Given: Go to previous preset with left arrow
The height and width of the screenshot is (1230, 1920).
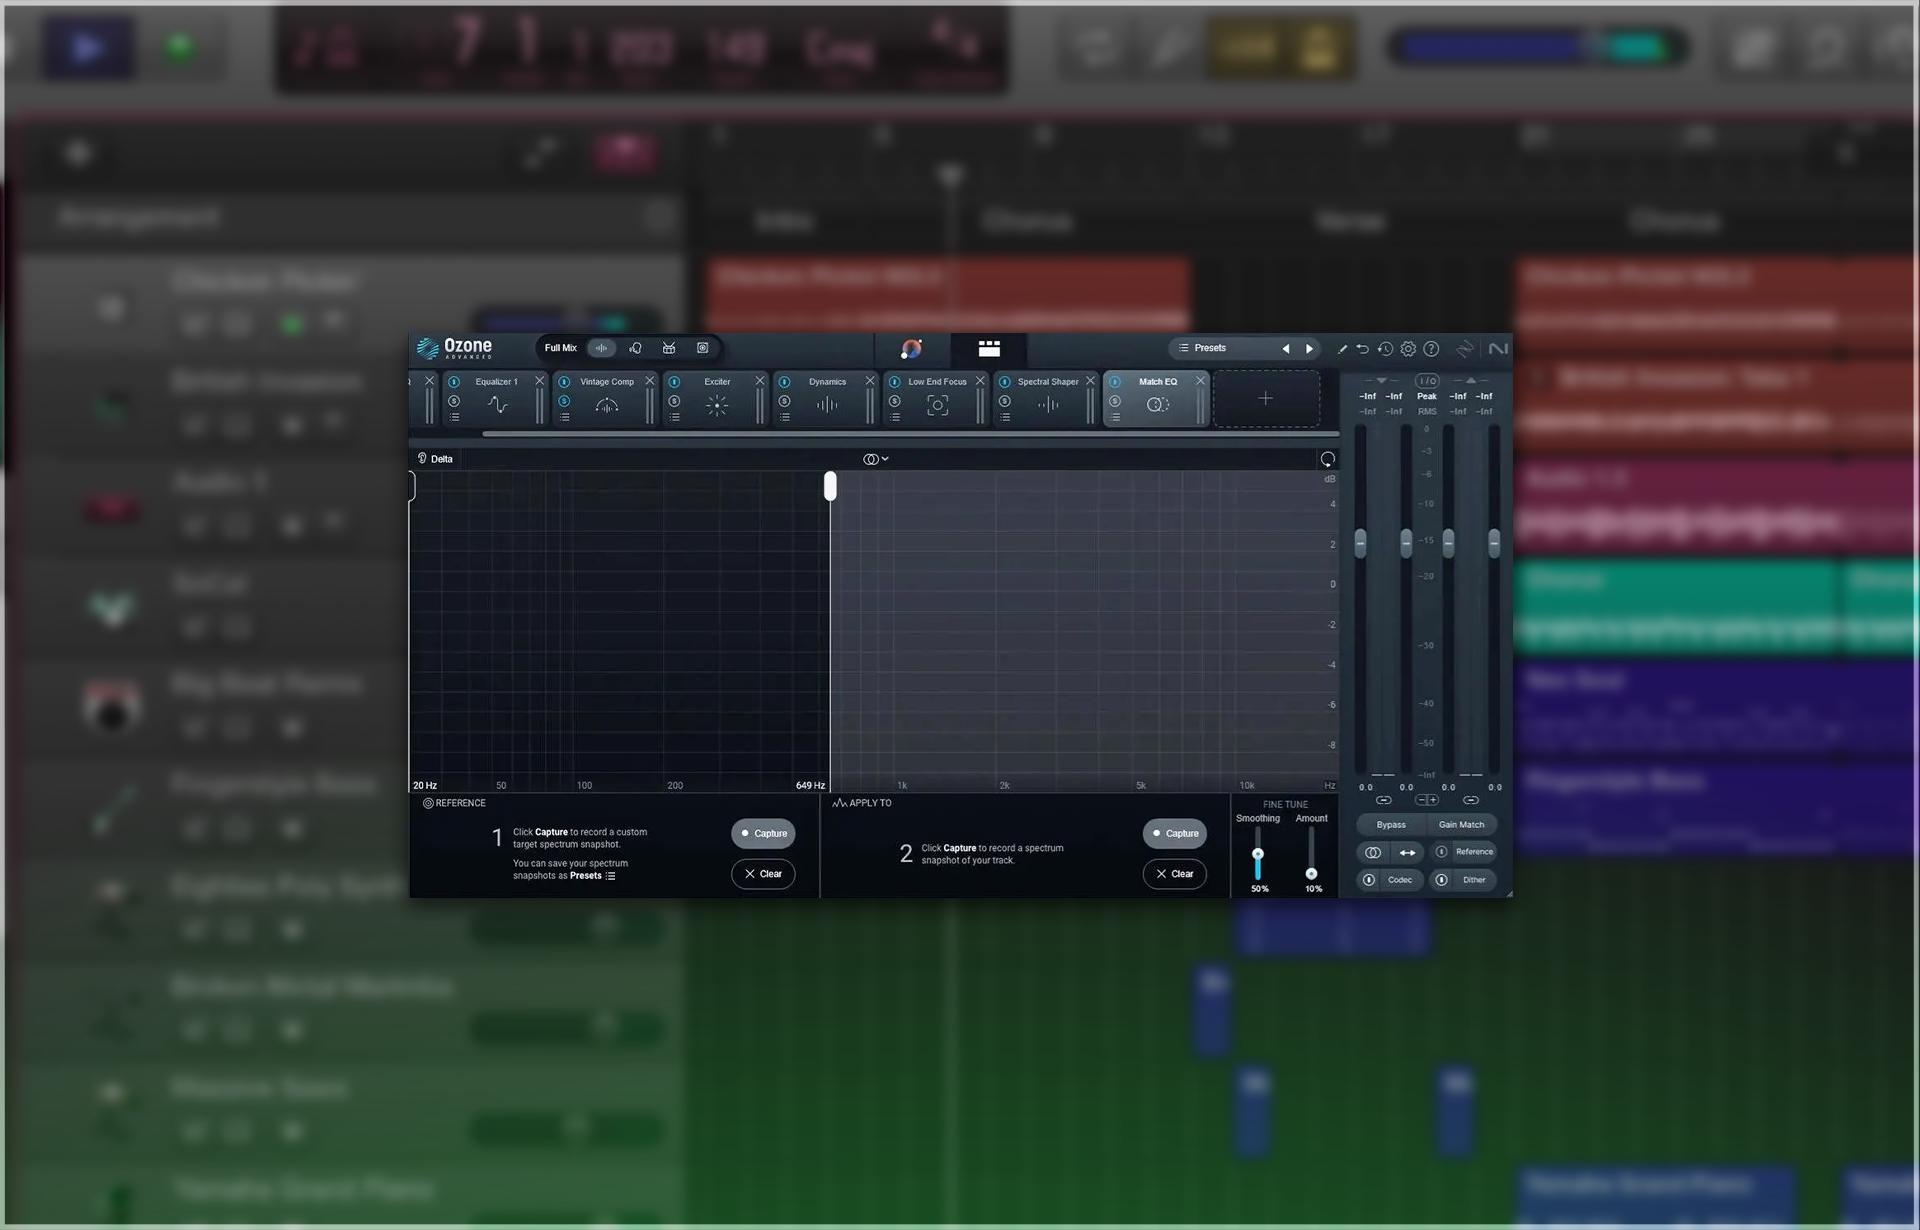Looking at the screenshot, I should 1285,349.
